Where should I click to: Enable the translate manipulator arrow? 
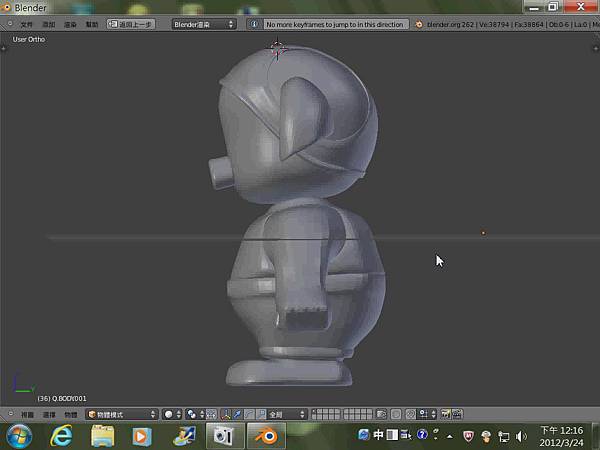coord(237,414)
